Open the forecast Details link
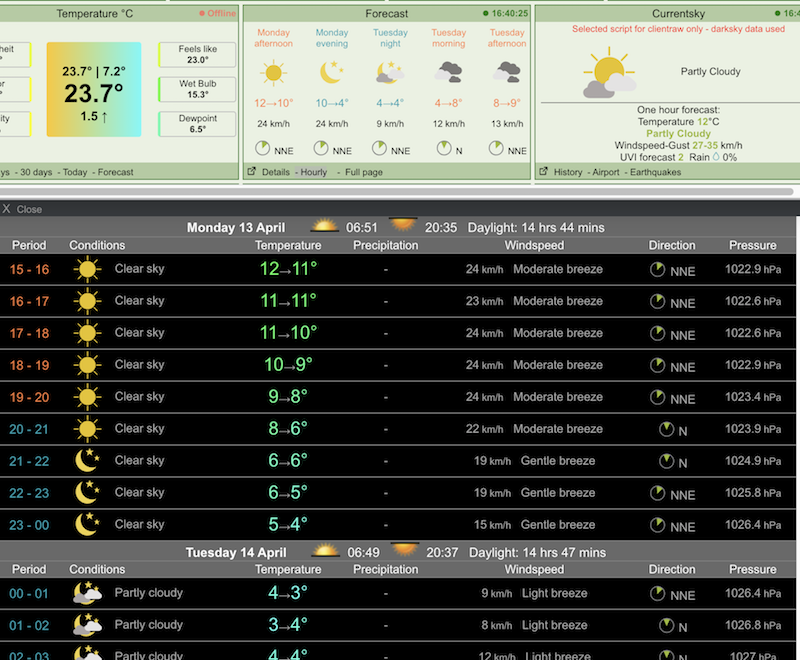The image size is (800, 660). 275,172
